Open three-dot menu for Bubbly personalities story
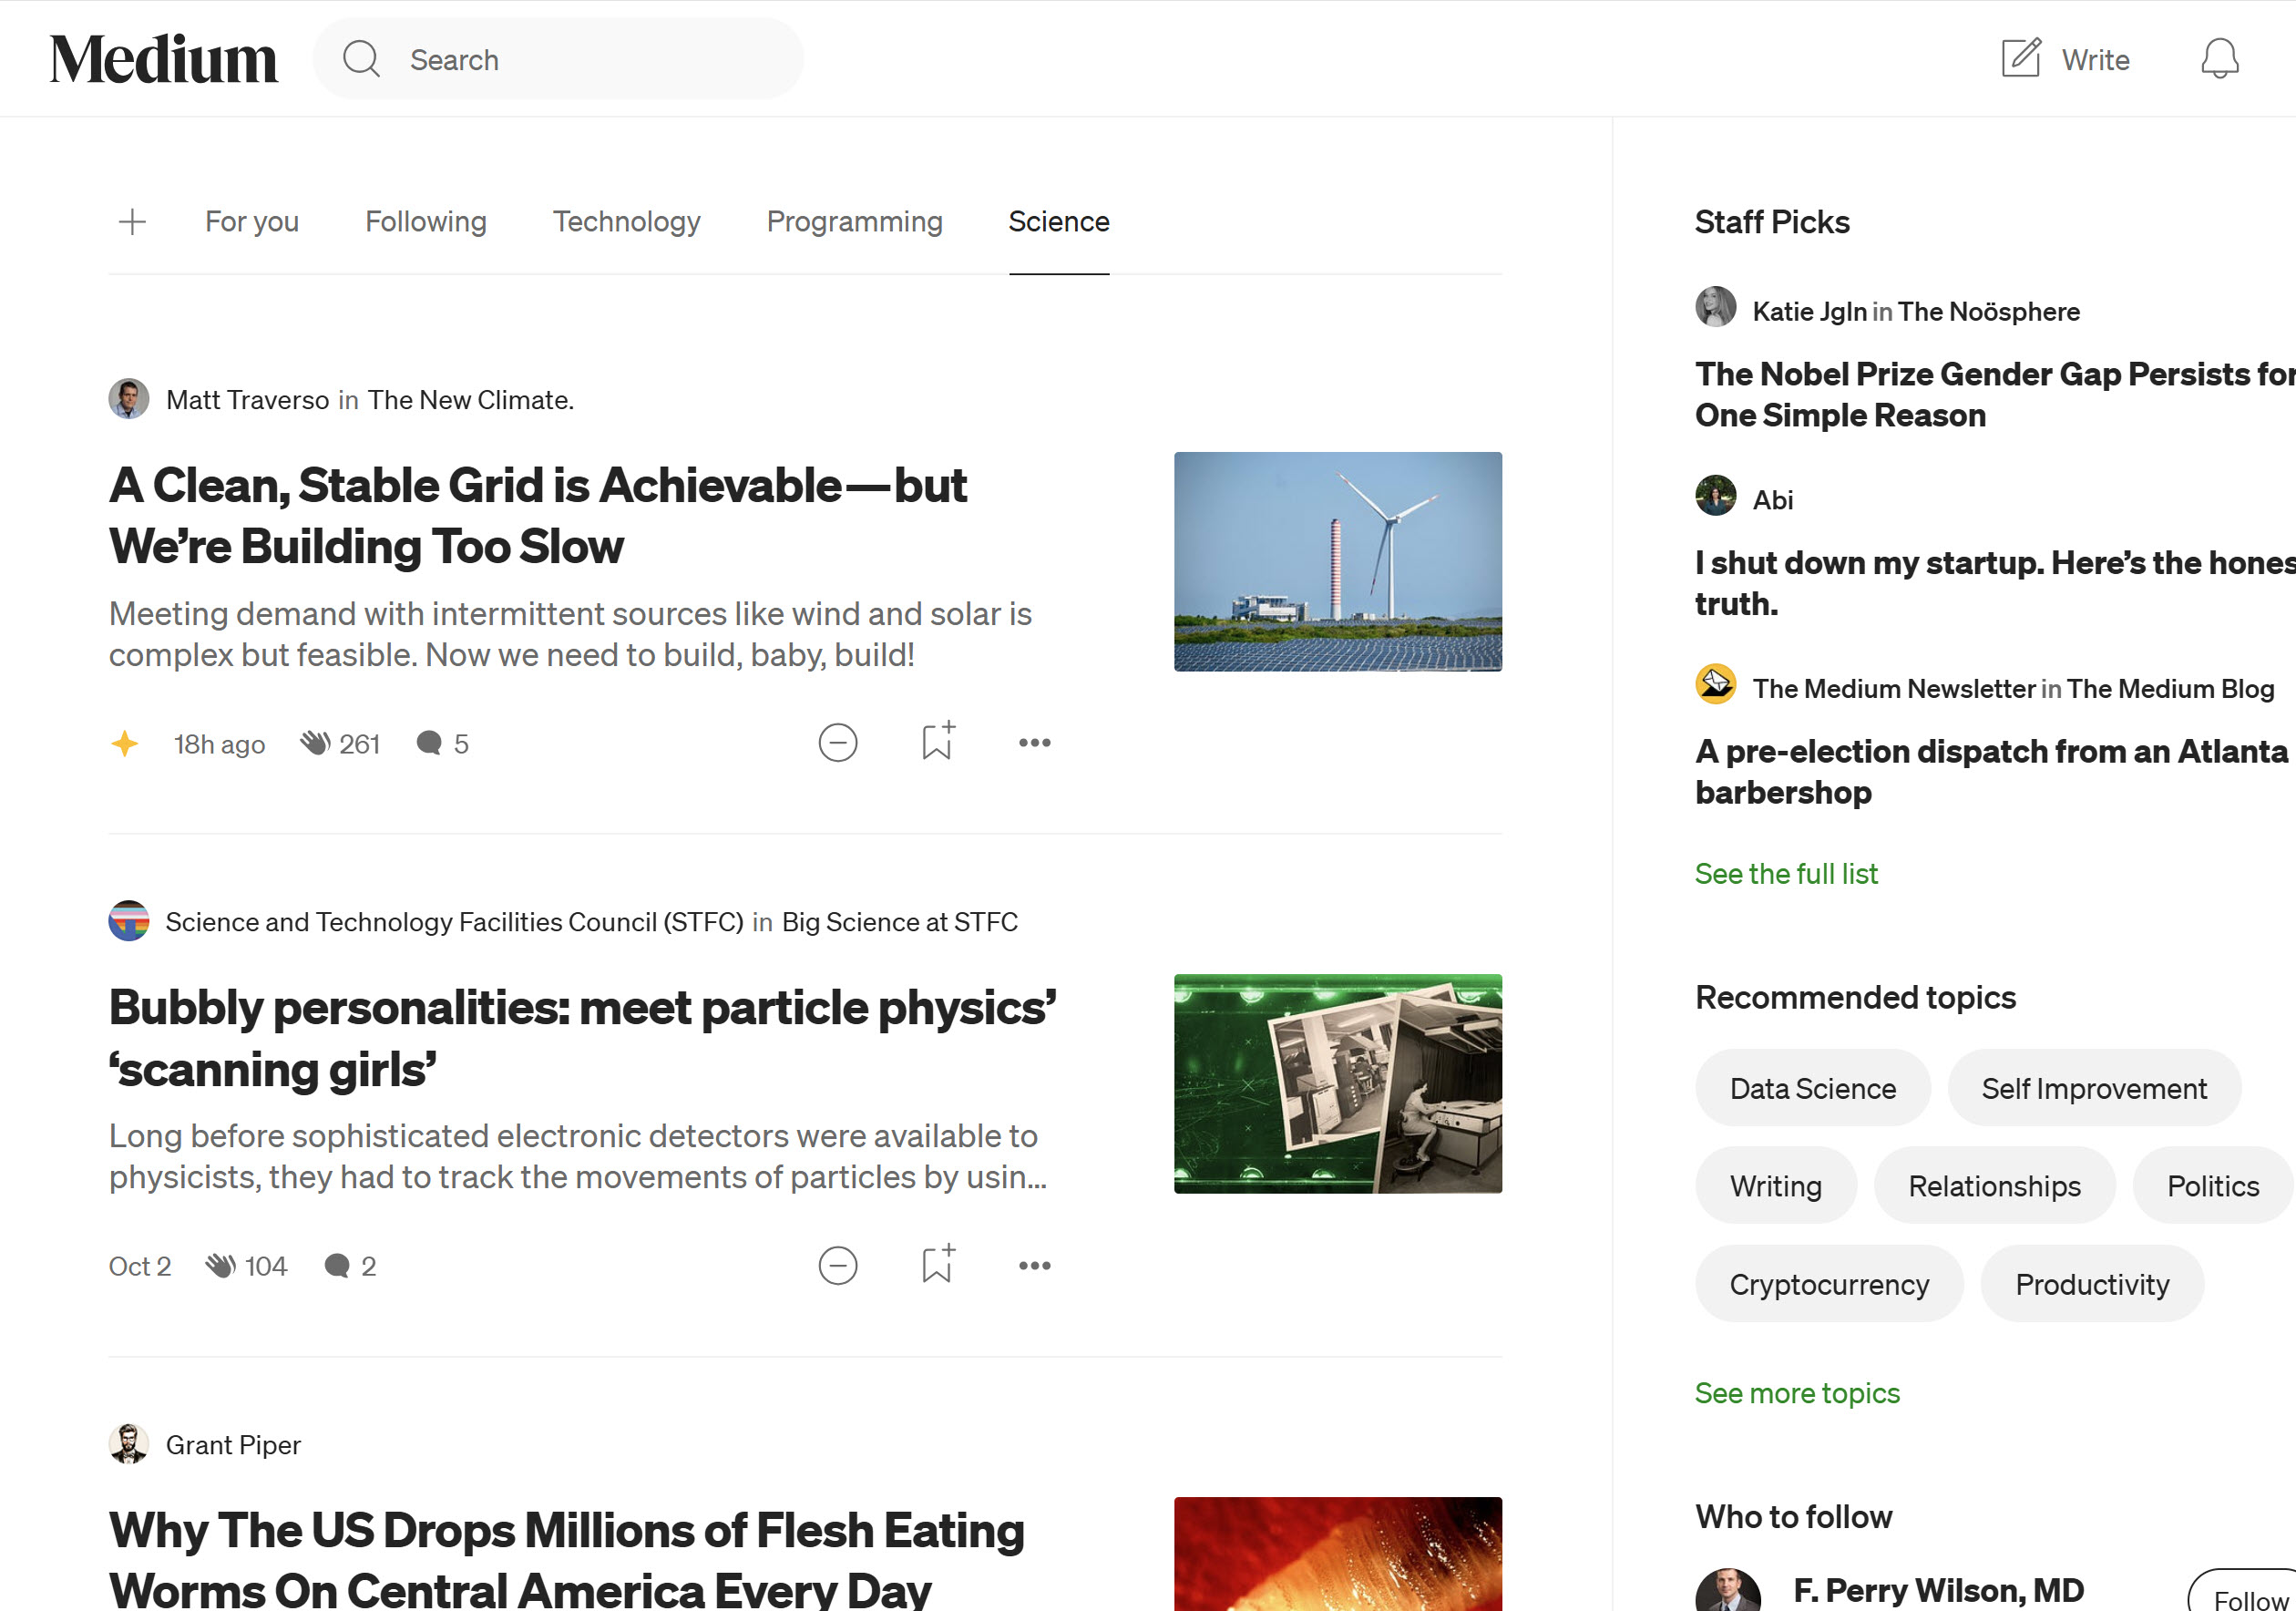2296x1611 pixels. point(1034,1266)
